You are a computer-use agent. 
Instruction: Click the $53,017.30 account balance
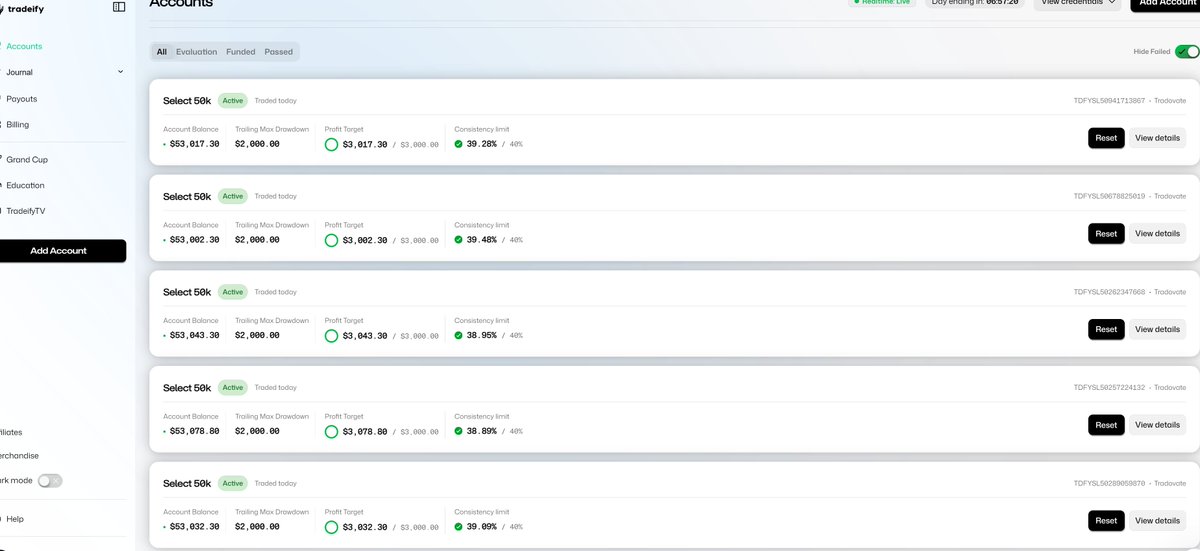194,144
